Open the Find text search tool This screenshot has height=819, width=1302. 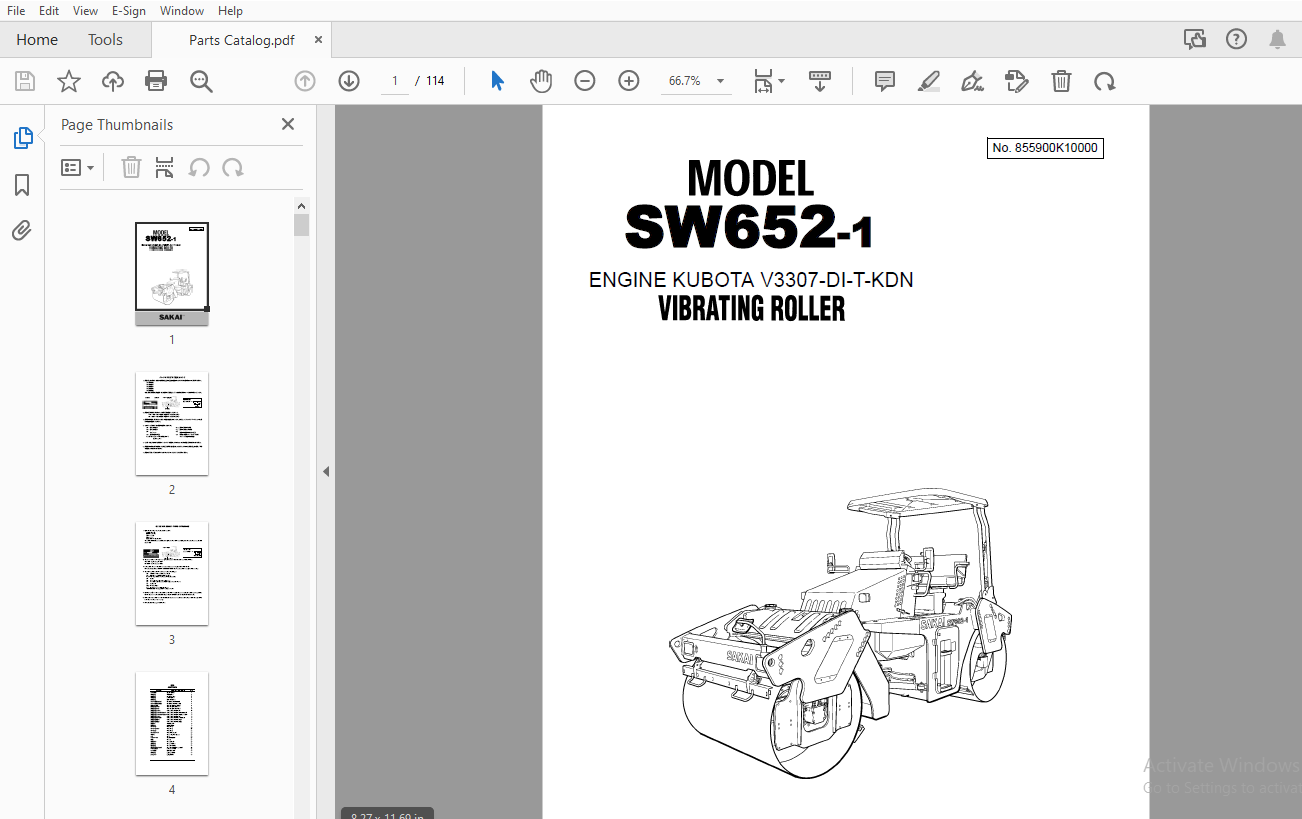(202, 81)
